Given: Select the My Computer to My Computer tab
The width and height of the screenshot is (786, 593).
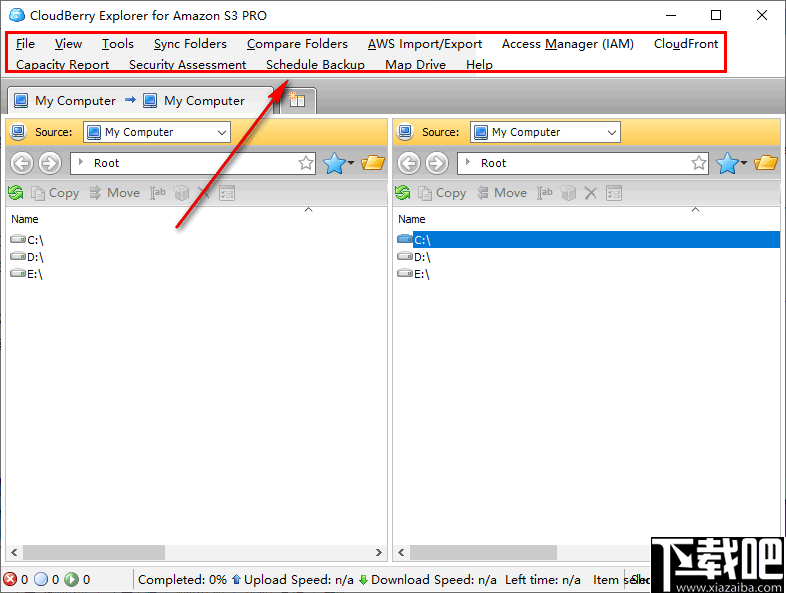Looking at the screenshot, I should coord(140,101).
